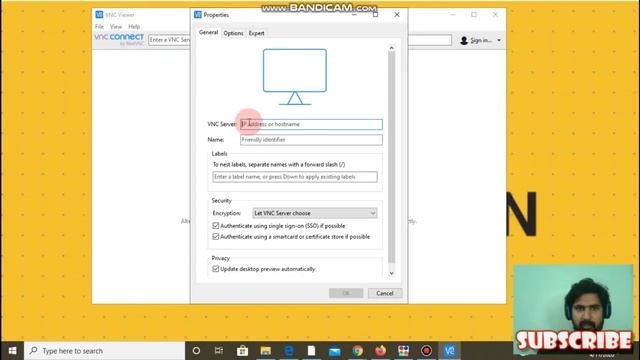Close the VNC Viewer window

[x=495, y=15]
